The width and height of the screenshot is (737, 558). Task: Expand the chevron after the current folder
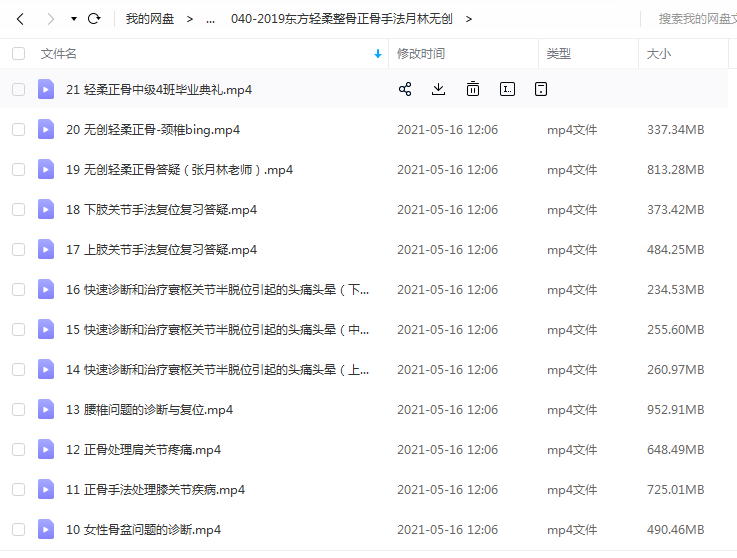[469, 19]
